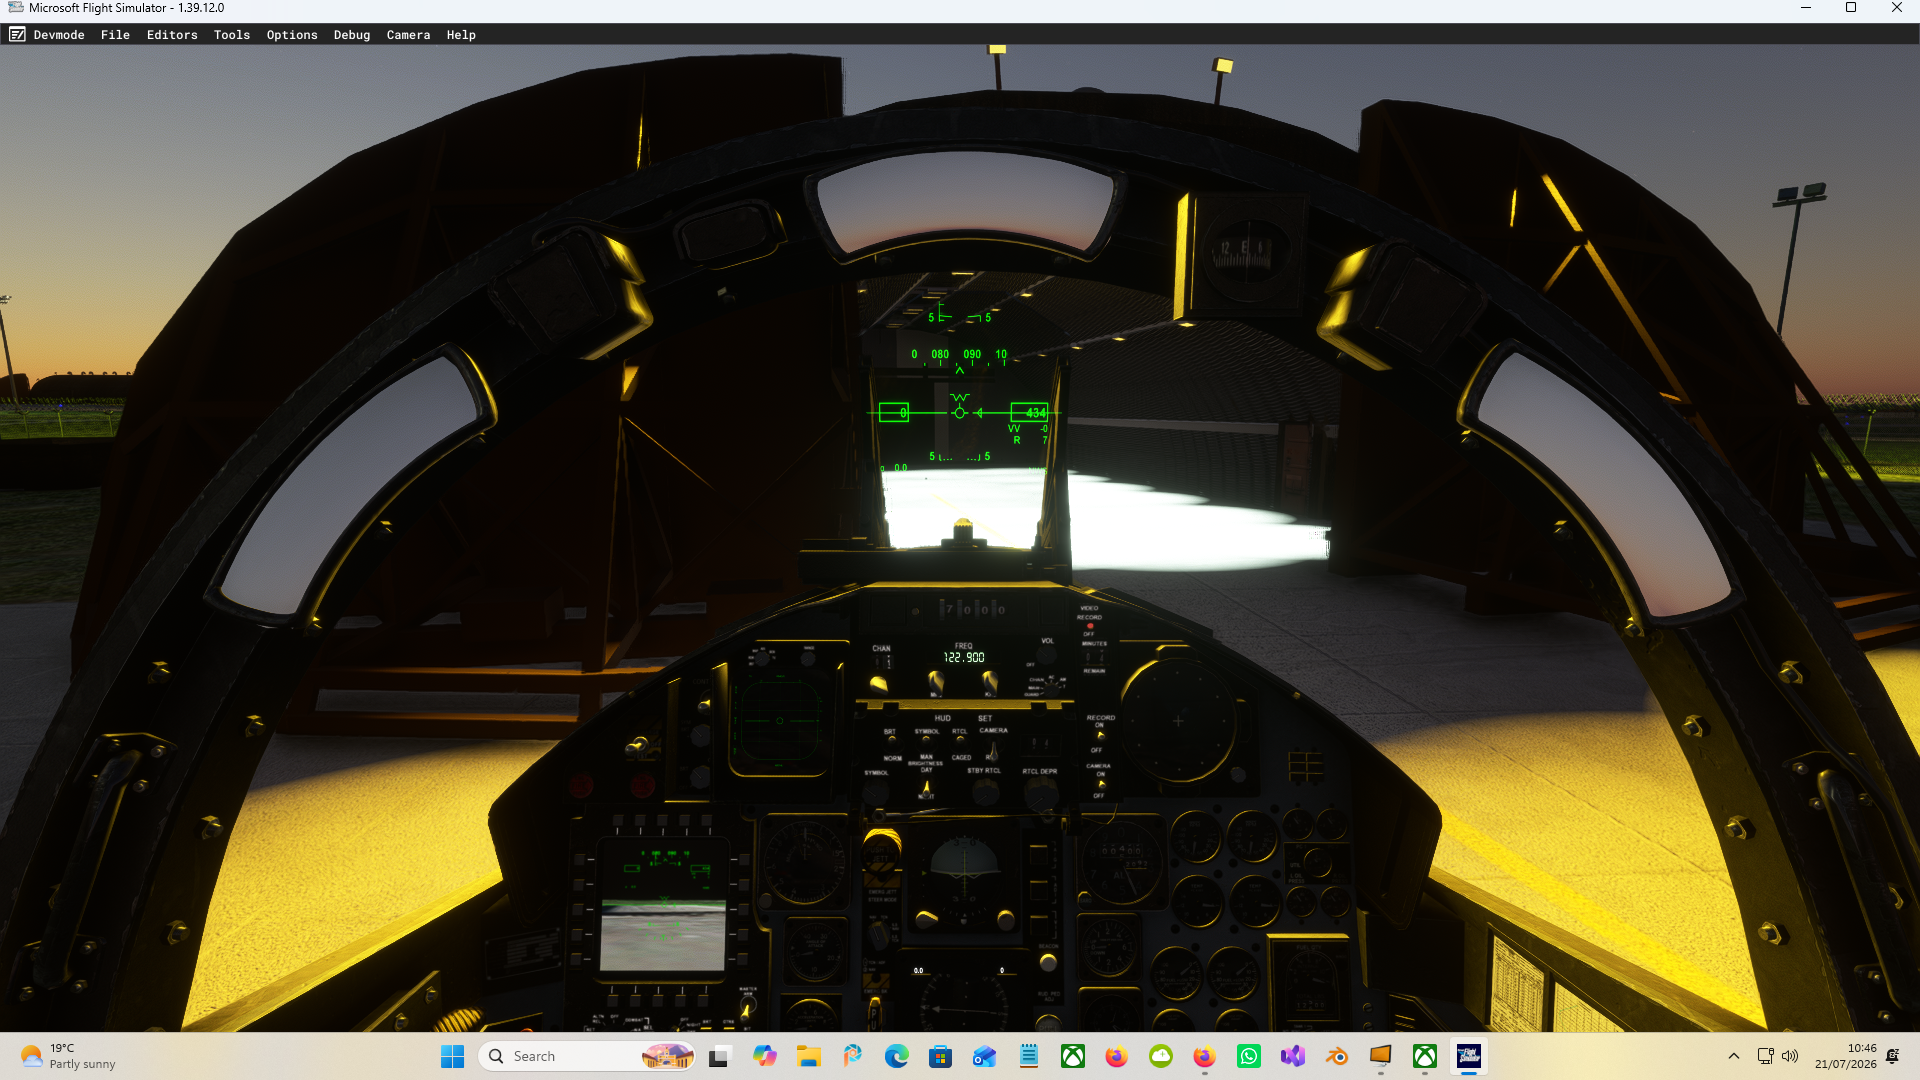Open the Options menu
Viewport: 1920px width, 1080px height.
coord(292,34)
